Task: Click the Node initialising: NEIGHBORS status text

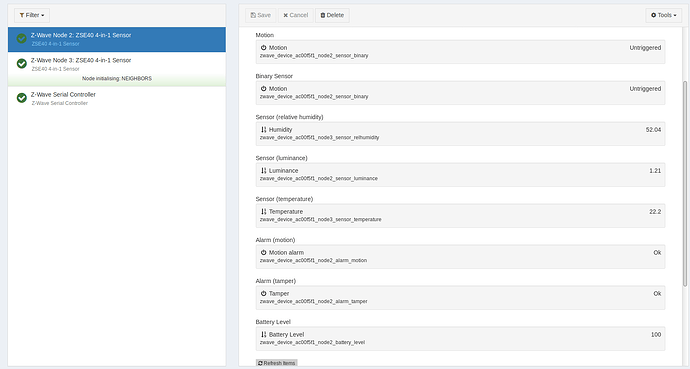Action: (x=117, y=78)
